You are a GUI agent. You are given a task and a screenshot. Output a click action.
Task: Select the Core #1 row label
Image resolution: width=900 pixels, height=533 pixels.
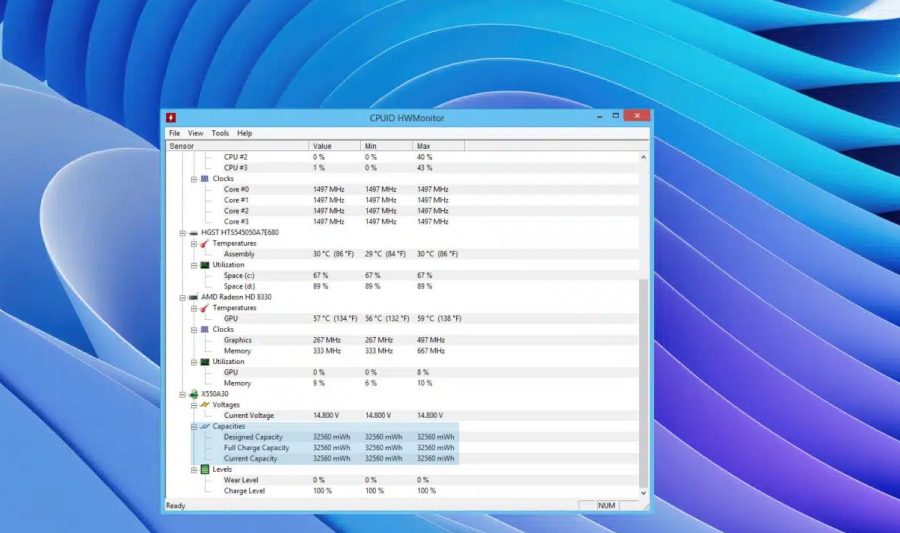[236, 200]
